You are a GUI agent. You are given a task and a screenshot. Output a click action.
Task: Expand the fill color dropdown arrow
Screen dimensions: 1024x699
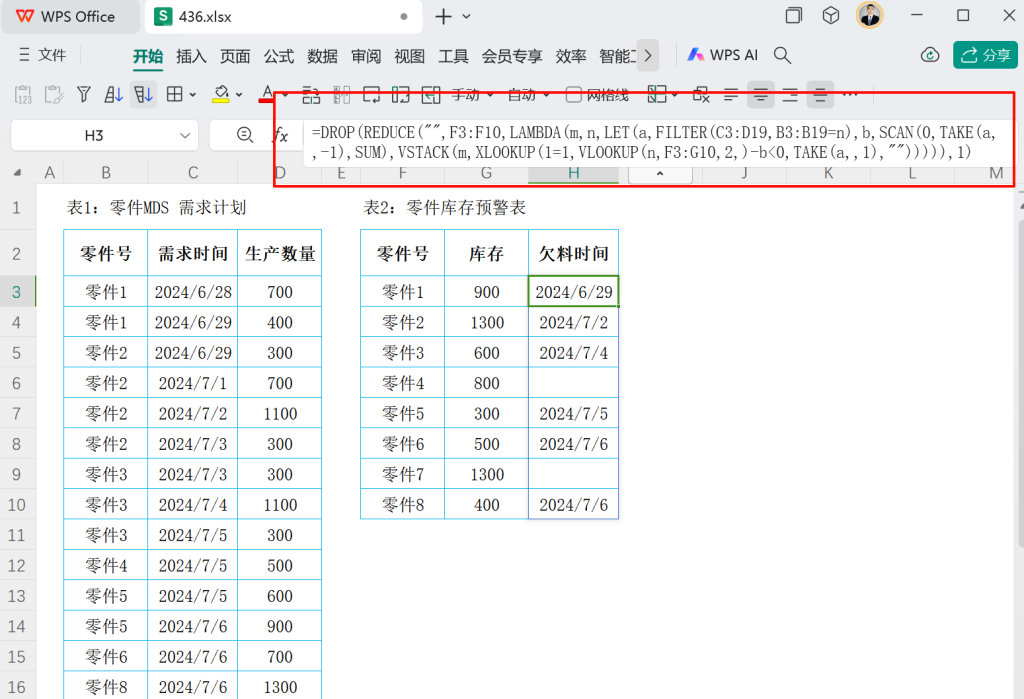click(239, 95)
